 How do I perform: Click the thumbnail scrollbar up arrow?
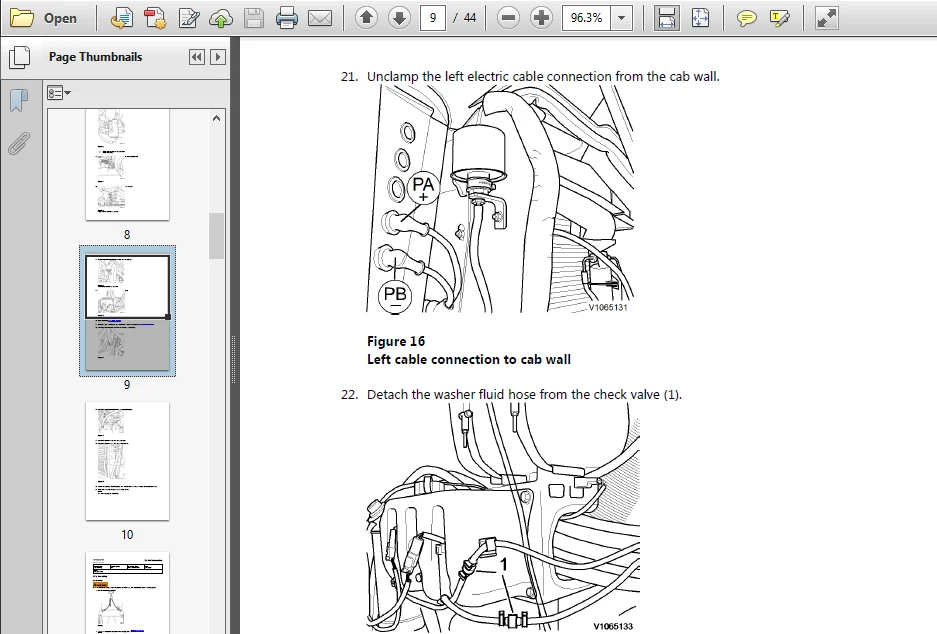coord(216,118)
